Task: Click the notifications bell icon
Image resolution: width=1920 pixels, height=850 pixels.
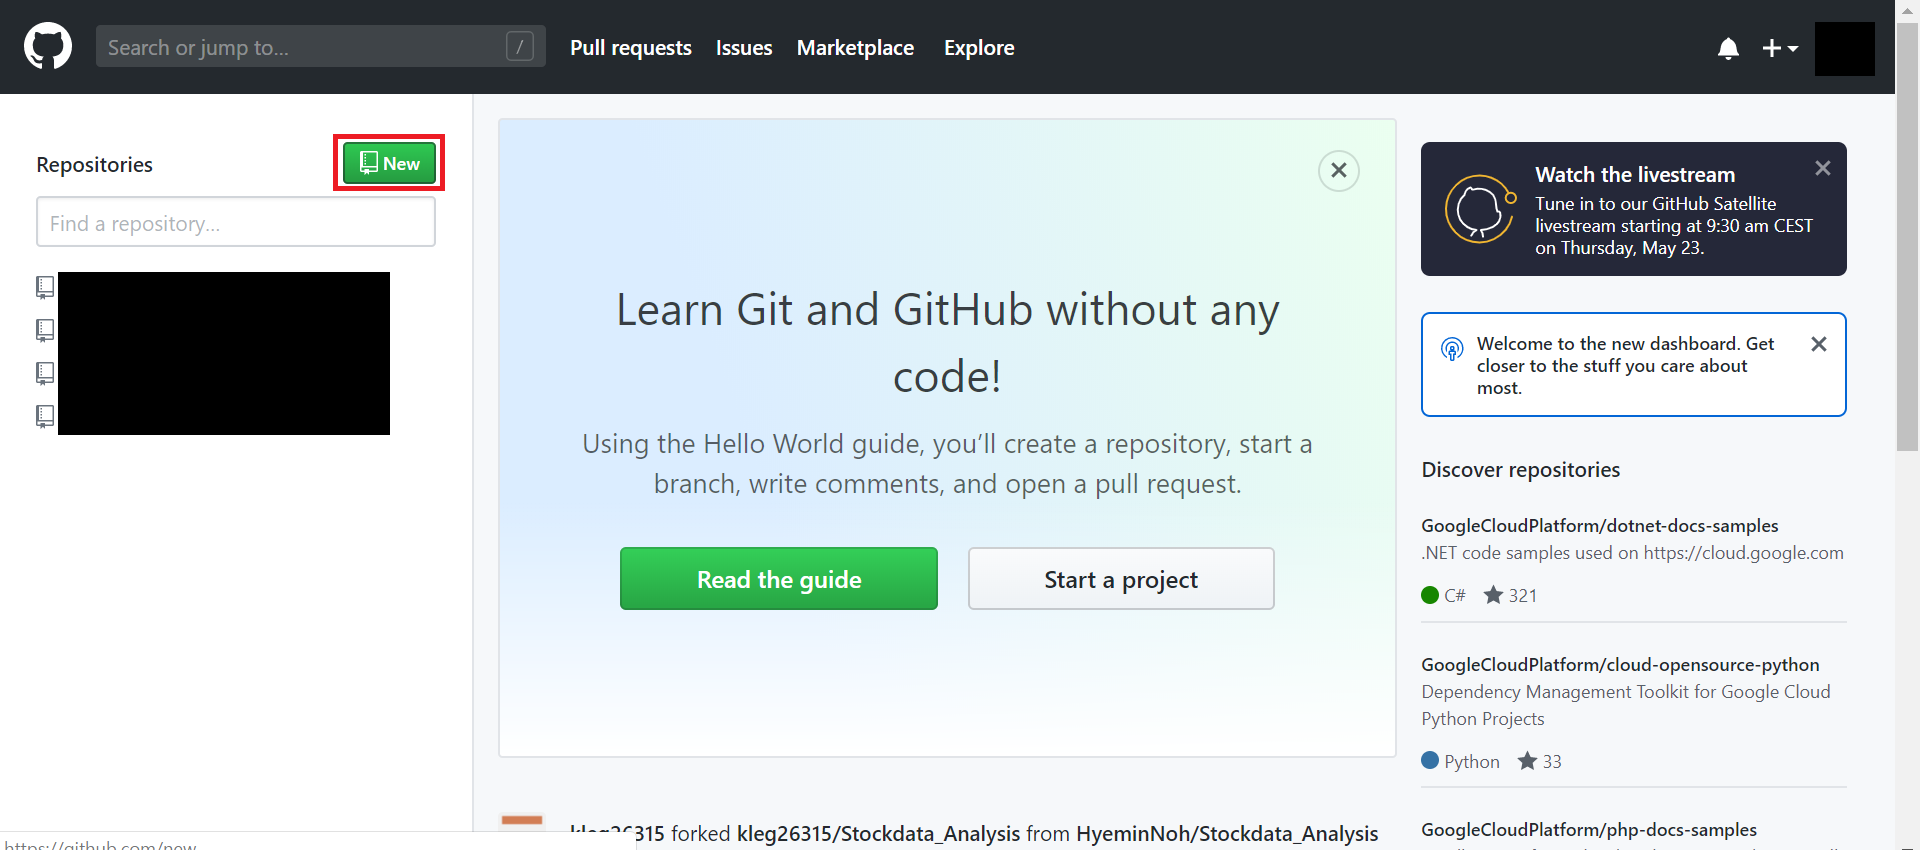Action: coord(1728,48)
